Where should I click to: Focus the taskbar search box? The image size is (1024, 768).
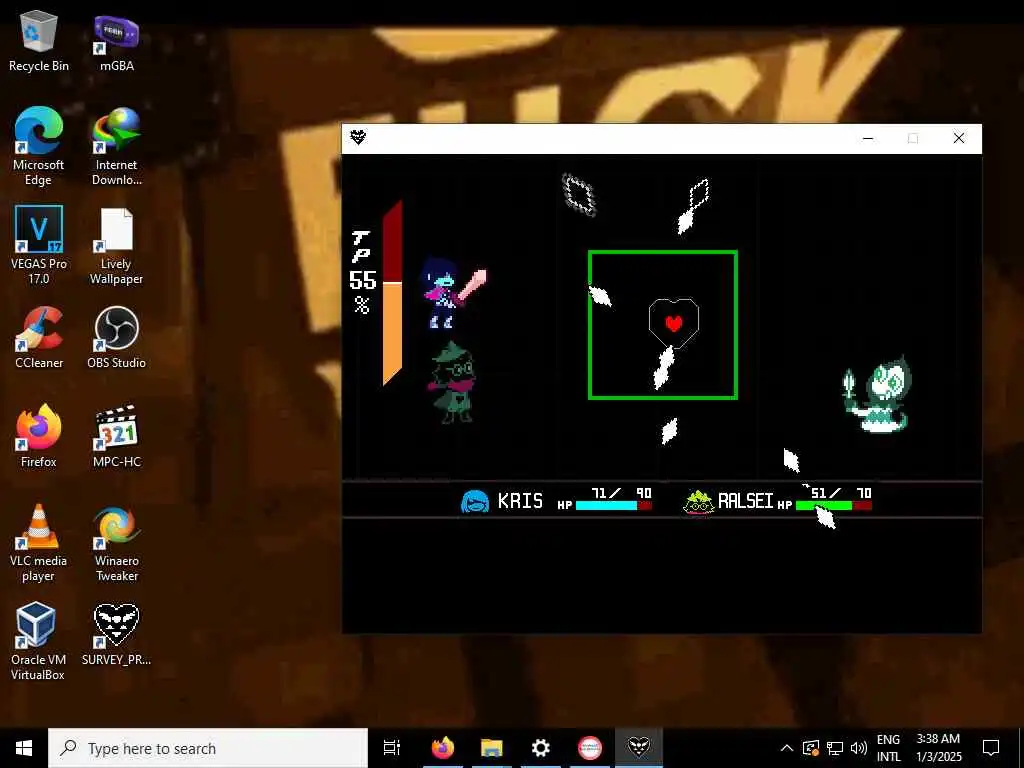[x=208, y=748]
